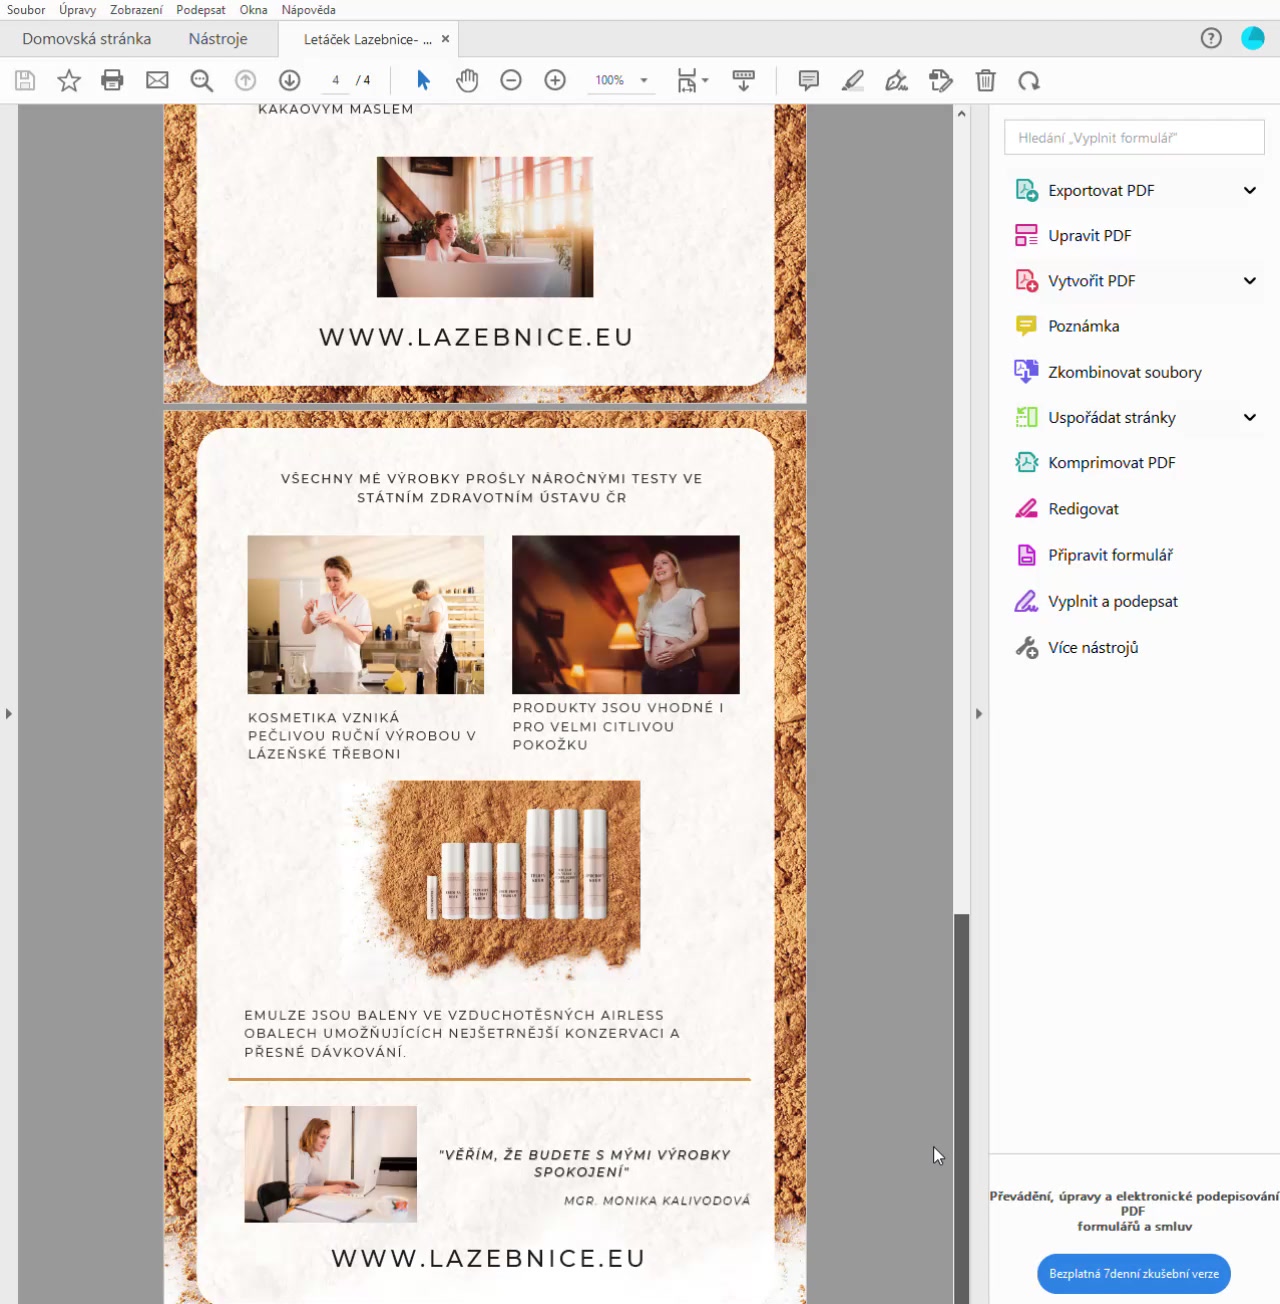
Task: Start Bezplatná 7denní zkušební verze
Action: pos(1134,1274)
